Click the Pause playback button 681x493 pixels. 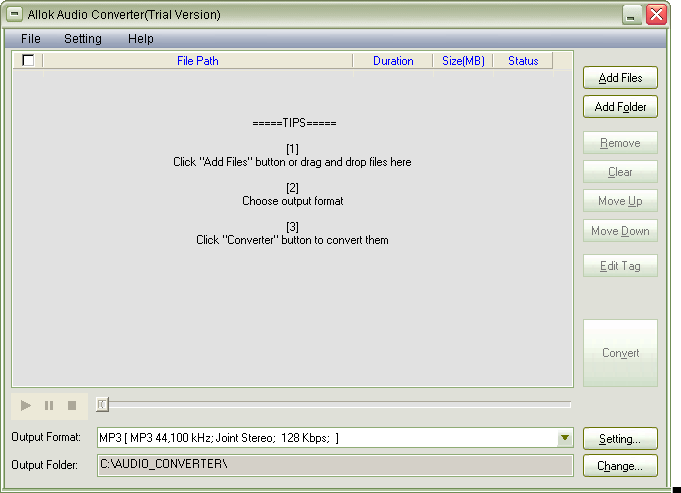49,406
